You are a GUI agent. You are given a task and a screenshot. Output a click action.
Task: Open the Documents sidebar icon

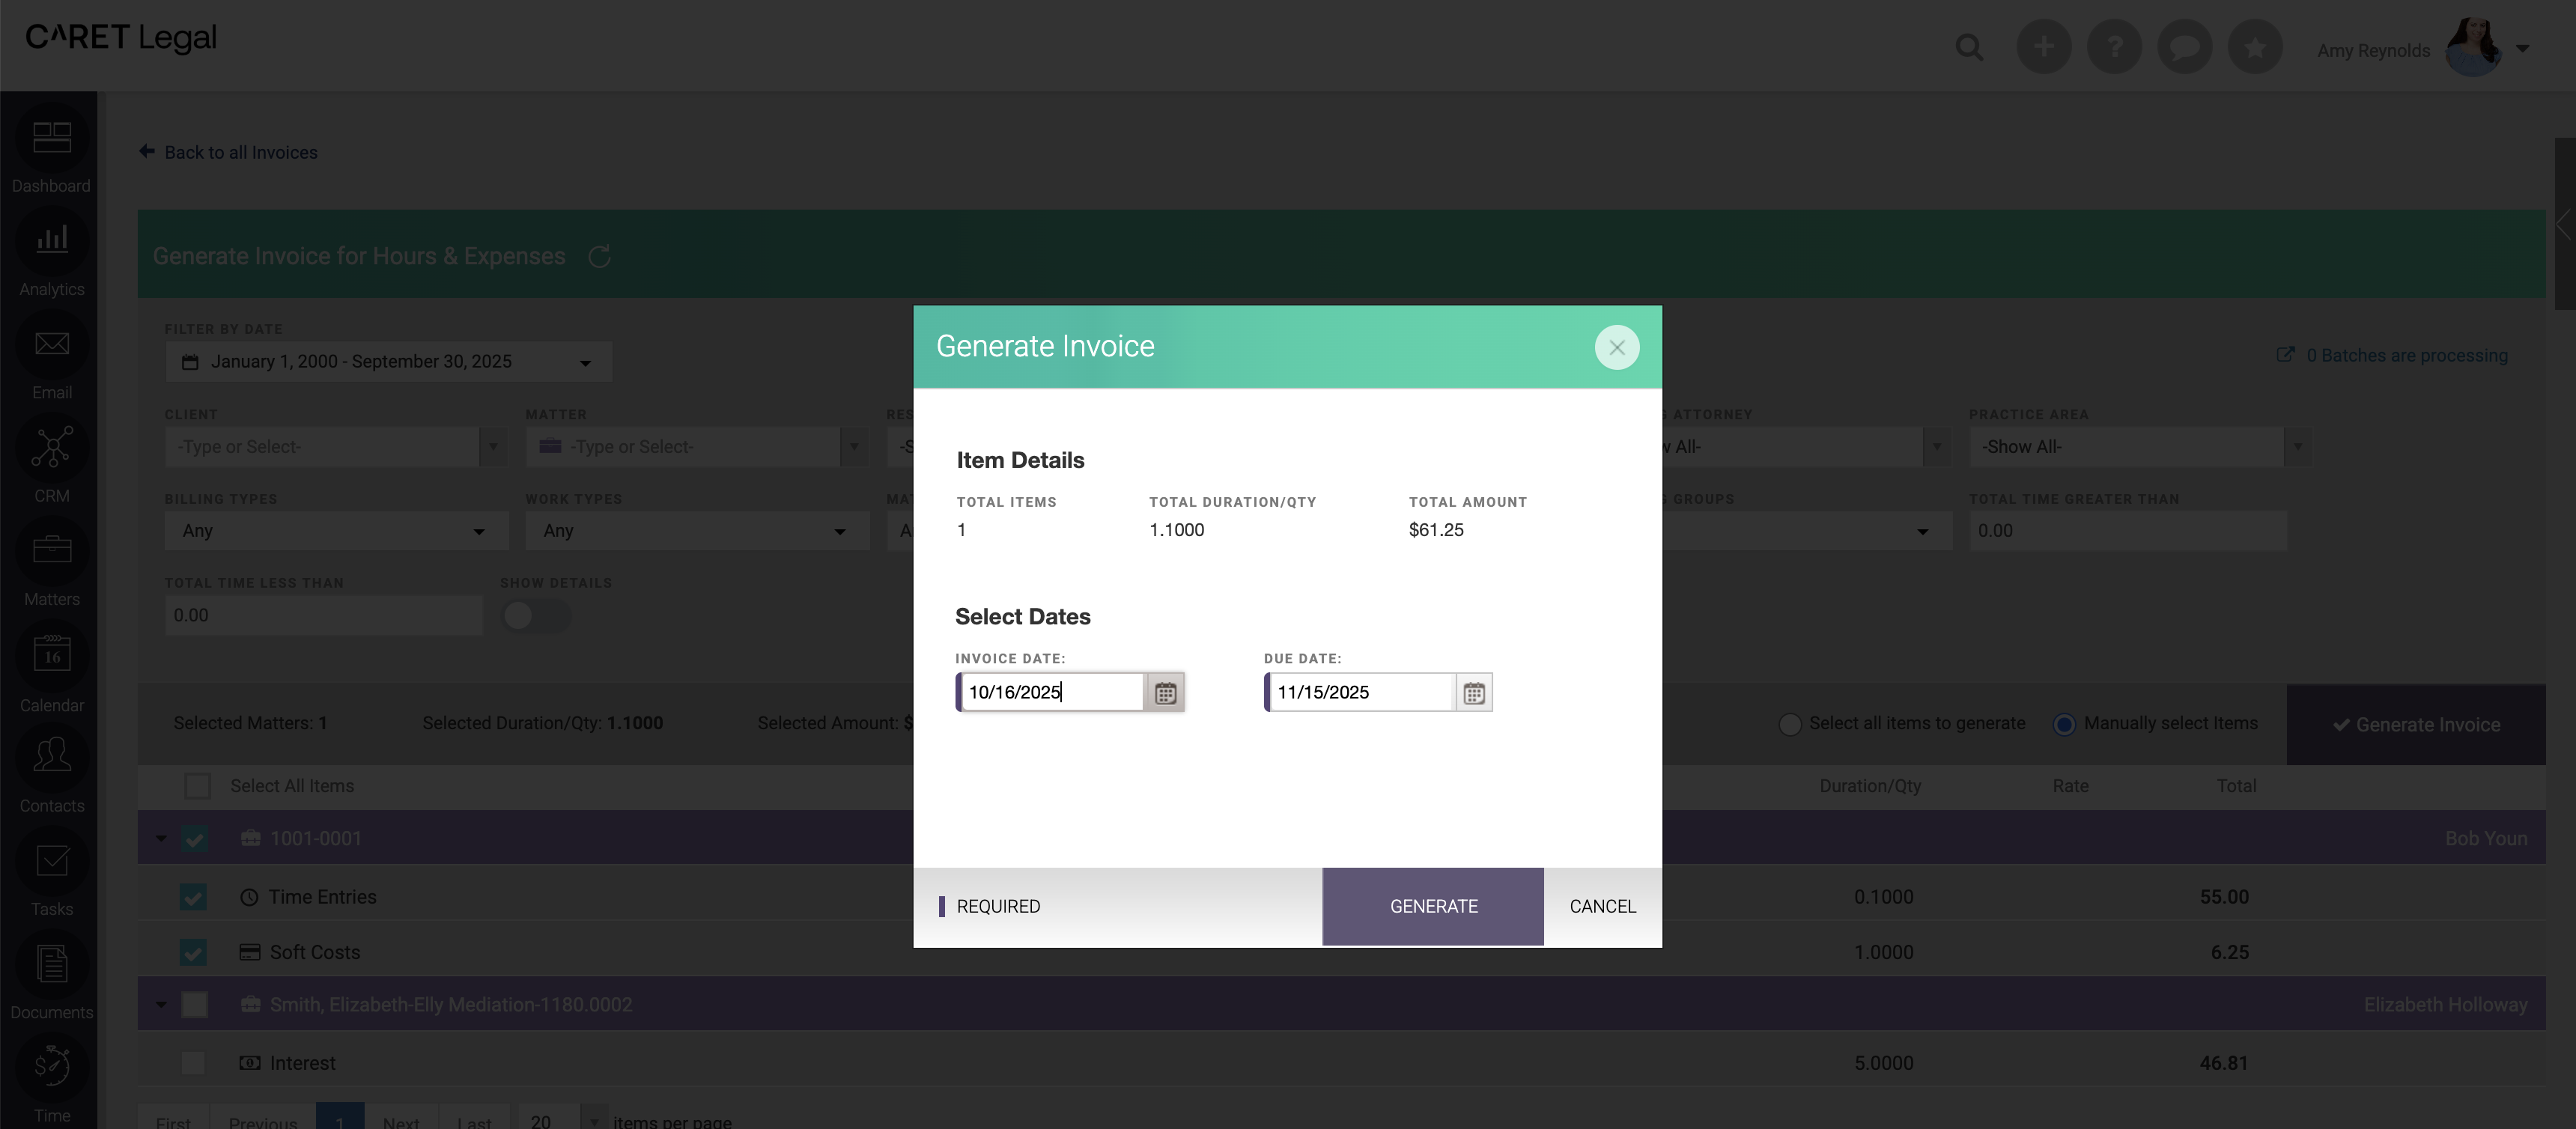click(51, 964)
